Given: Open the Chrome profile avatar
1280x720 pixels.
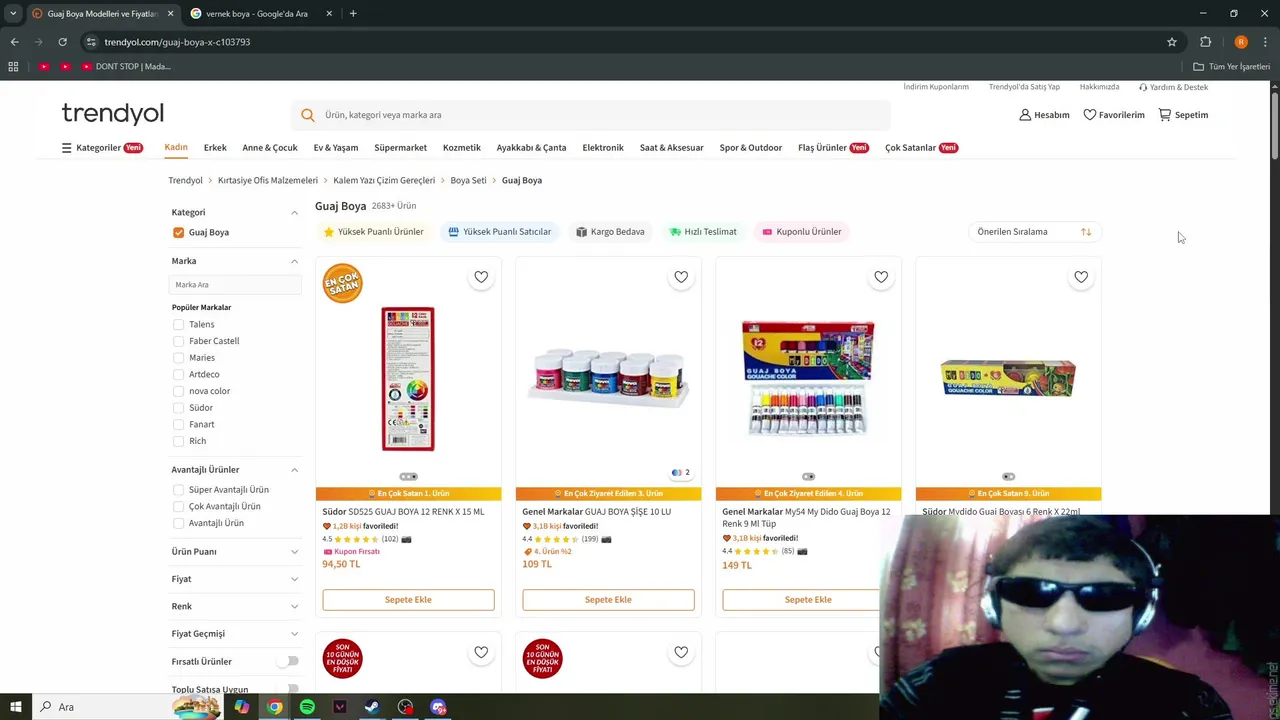Looking at the screenshot, I should pos(1241,42).
